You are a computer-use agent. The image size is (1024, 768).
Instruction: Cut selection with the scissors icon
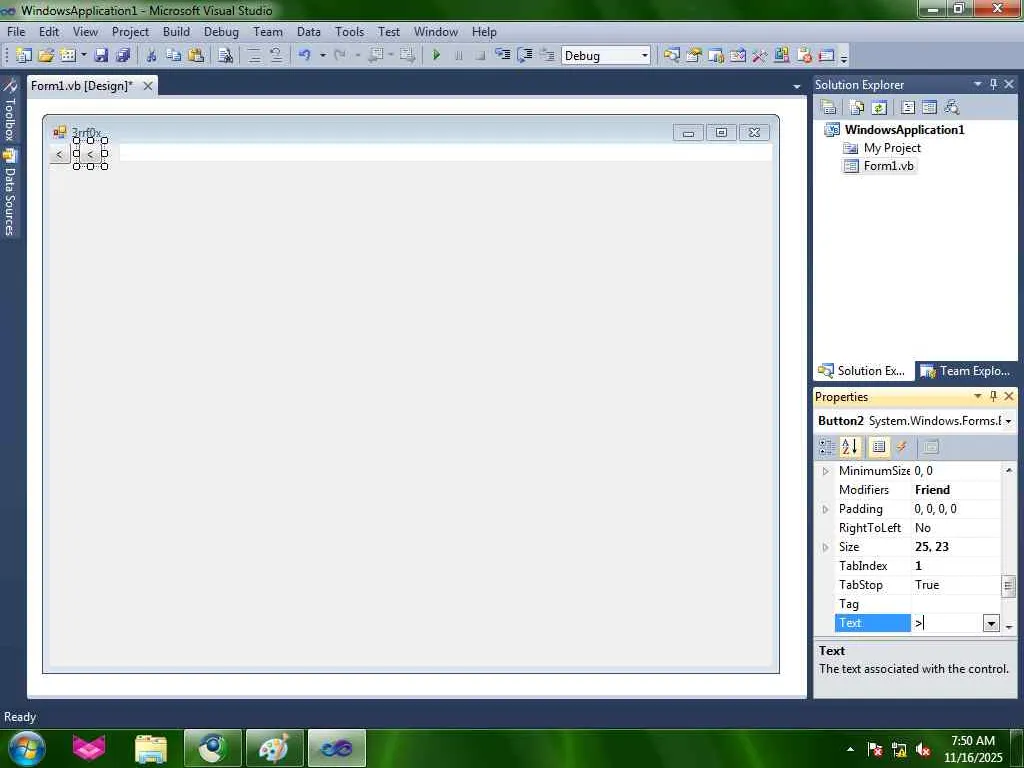[151, 56]
